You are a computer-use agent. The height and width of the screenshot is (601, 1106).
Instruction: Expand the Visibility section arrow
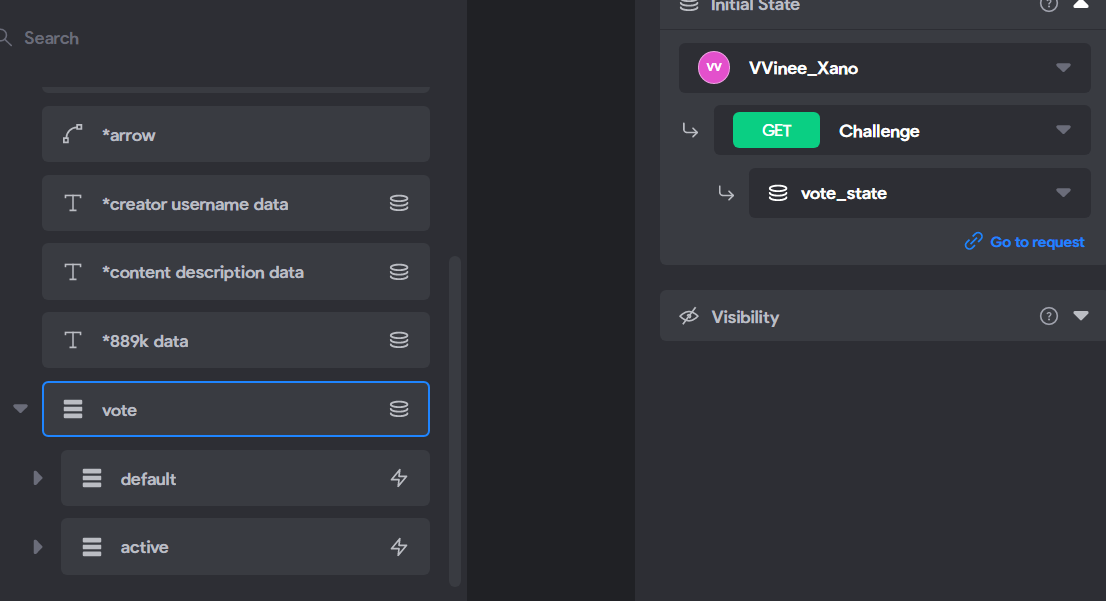coord(1081,315)
